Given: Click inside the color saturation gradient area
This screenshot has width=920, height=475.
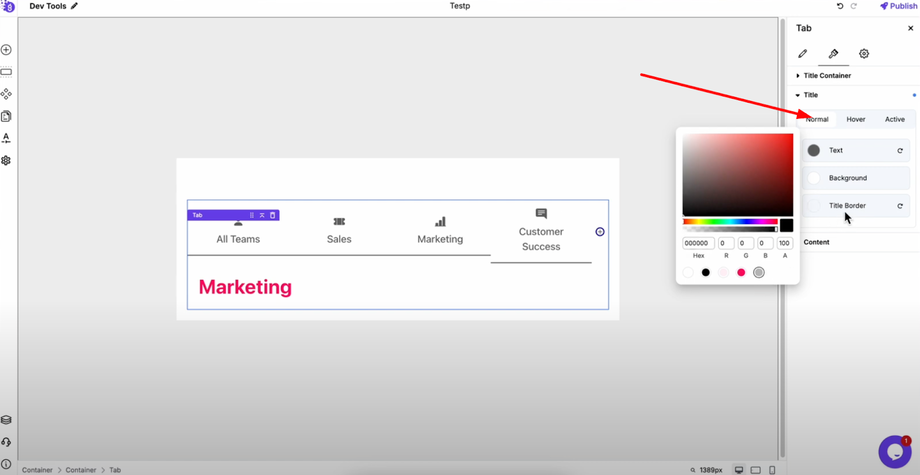Looking at the screenshot, I should (x=738, y=175).
